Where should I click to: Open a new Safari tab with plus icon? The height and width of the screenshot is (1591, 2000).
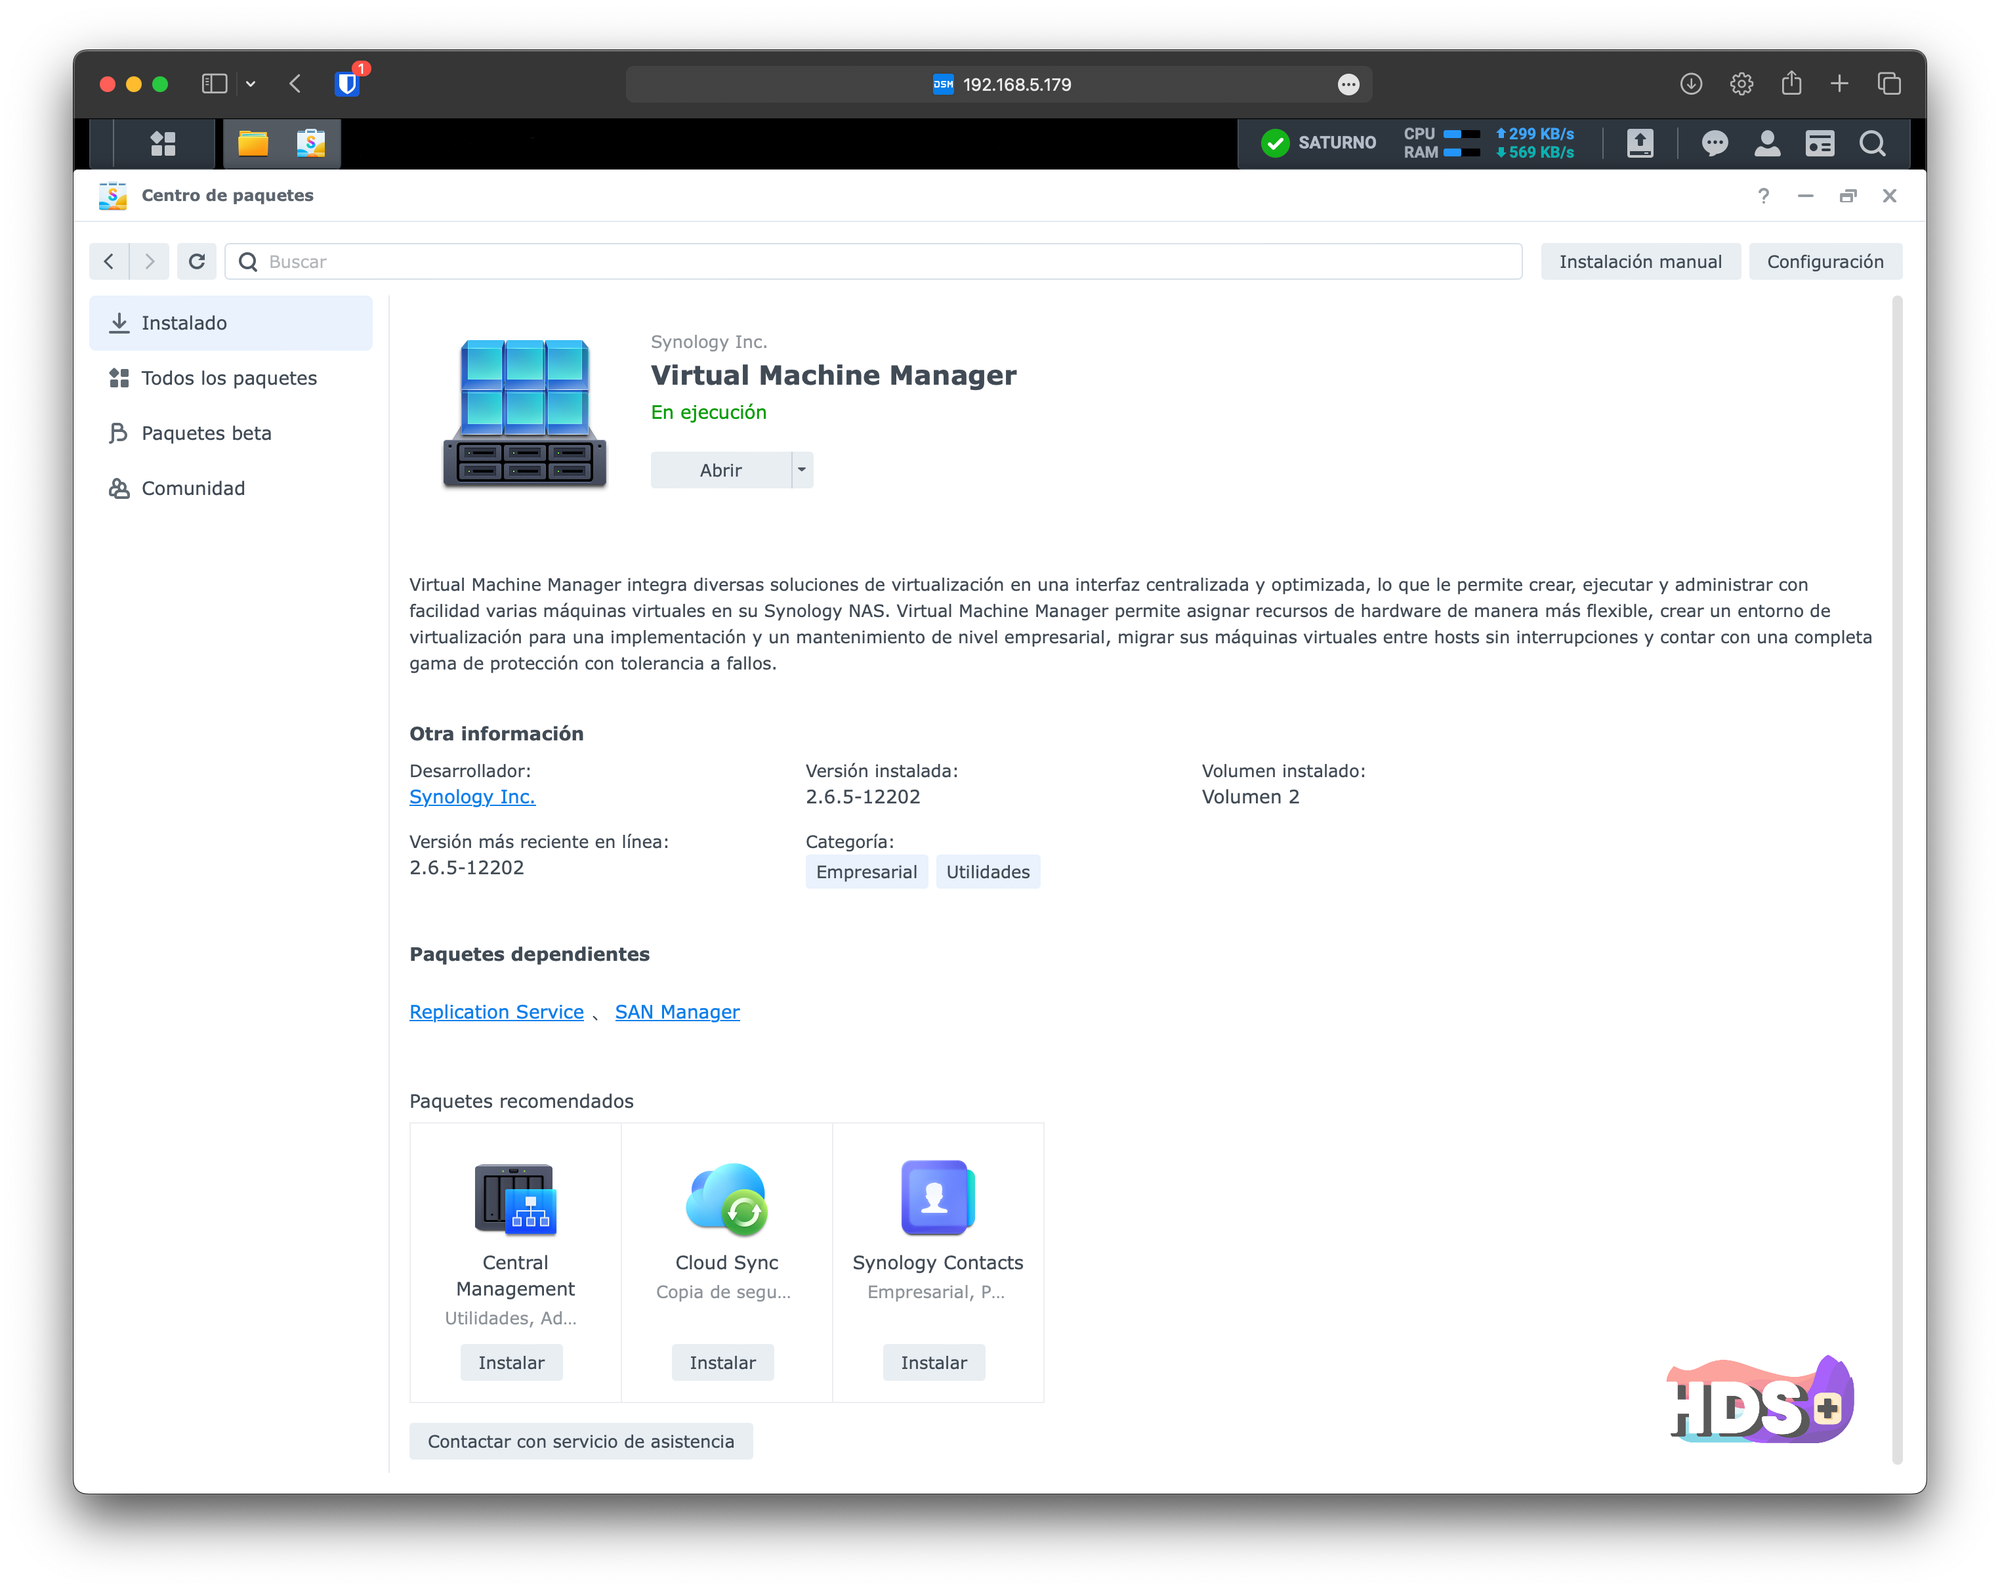(1839, 84)
